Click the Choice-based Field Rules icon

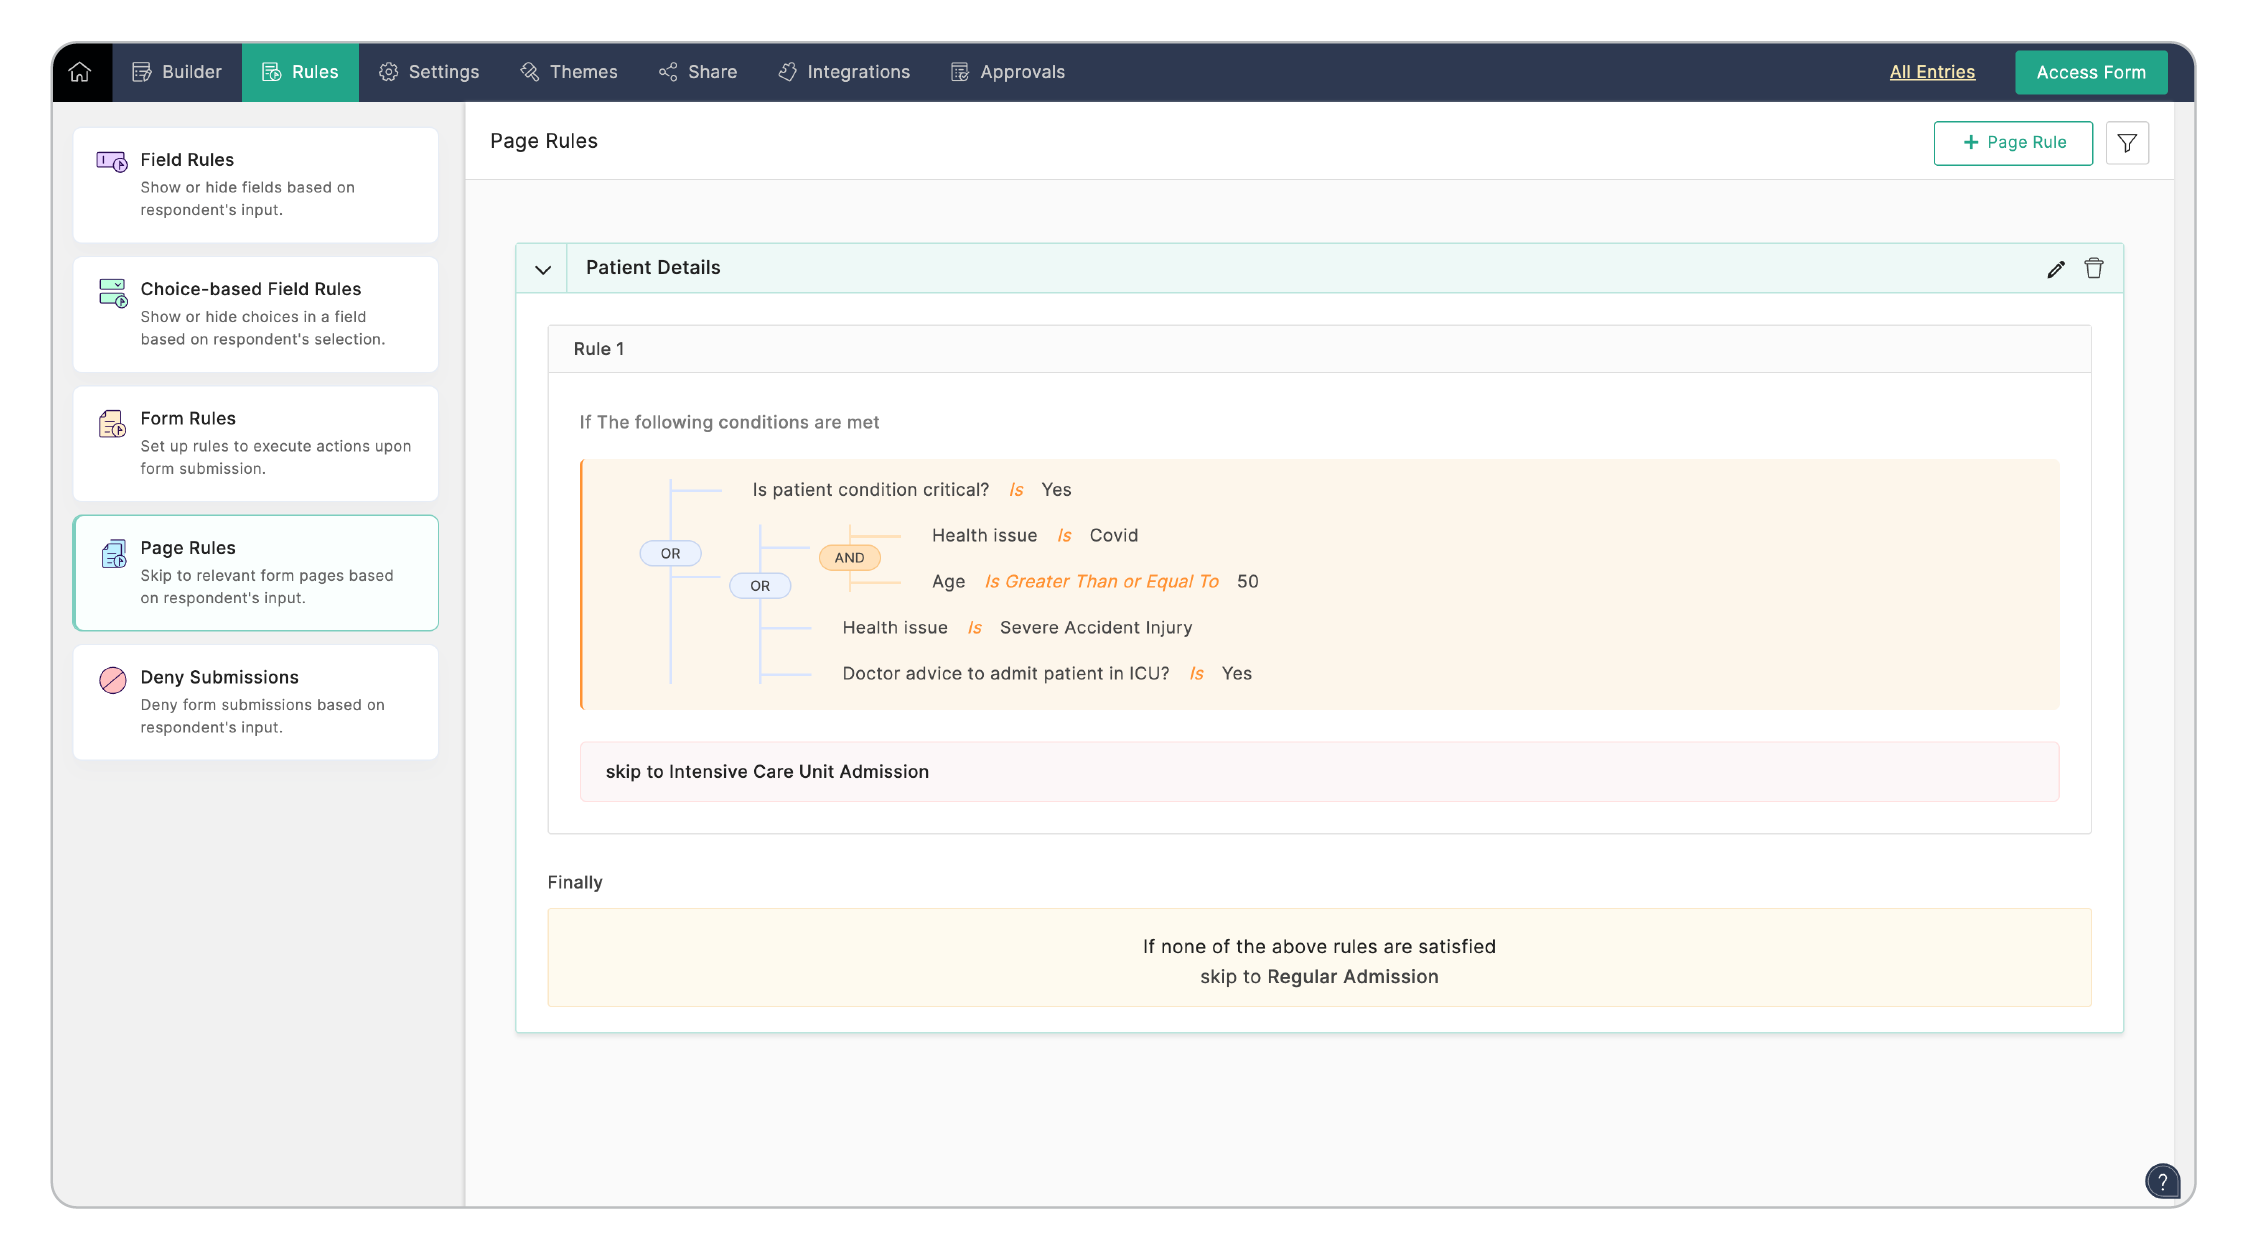pyautogui.click(x=113, y=293)
